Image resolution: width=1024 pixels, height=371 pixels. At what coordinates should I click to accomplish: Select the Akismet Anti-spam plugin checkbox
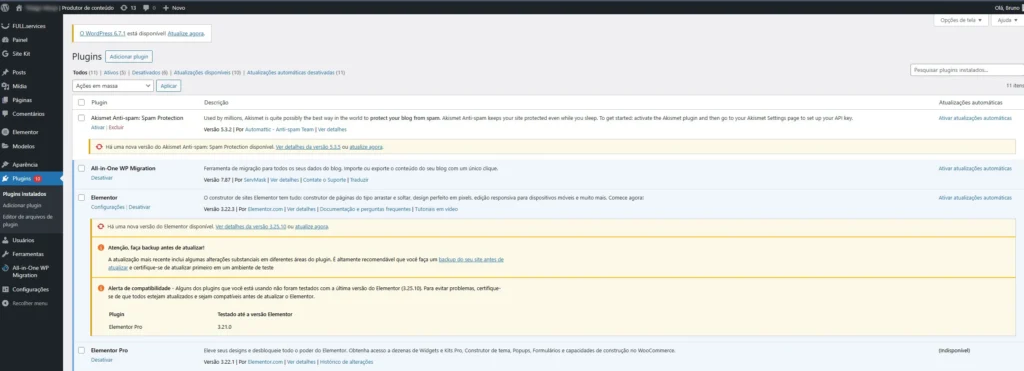82,118
